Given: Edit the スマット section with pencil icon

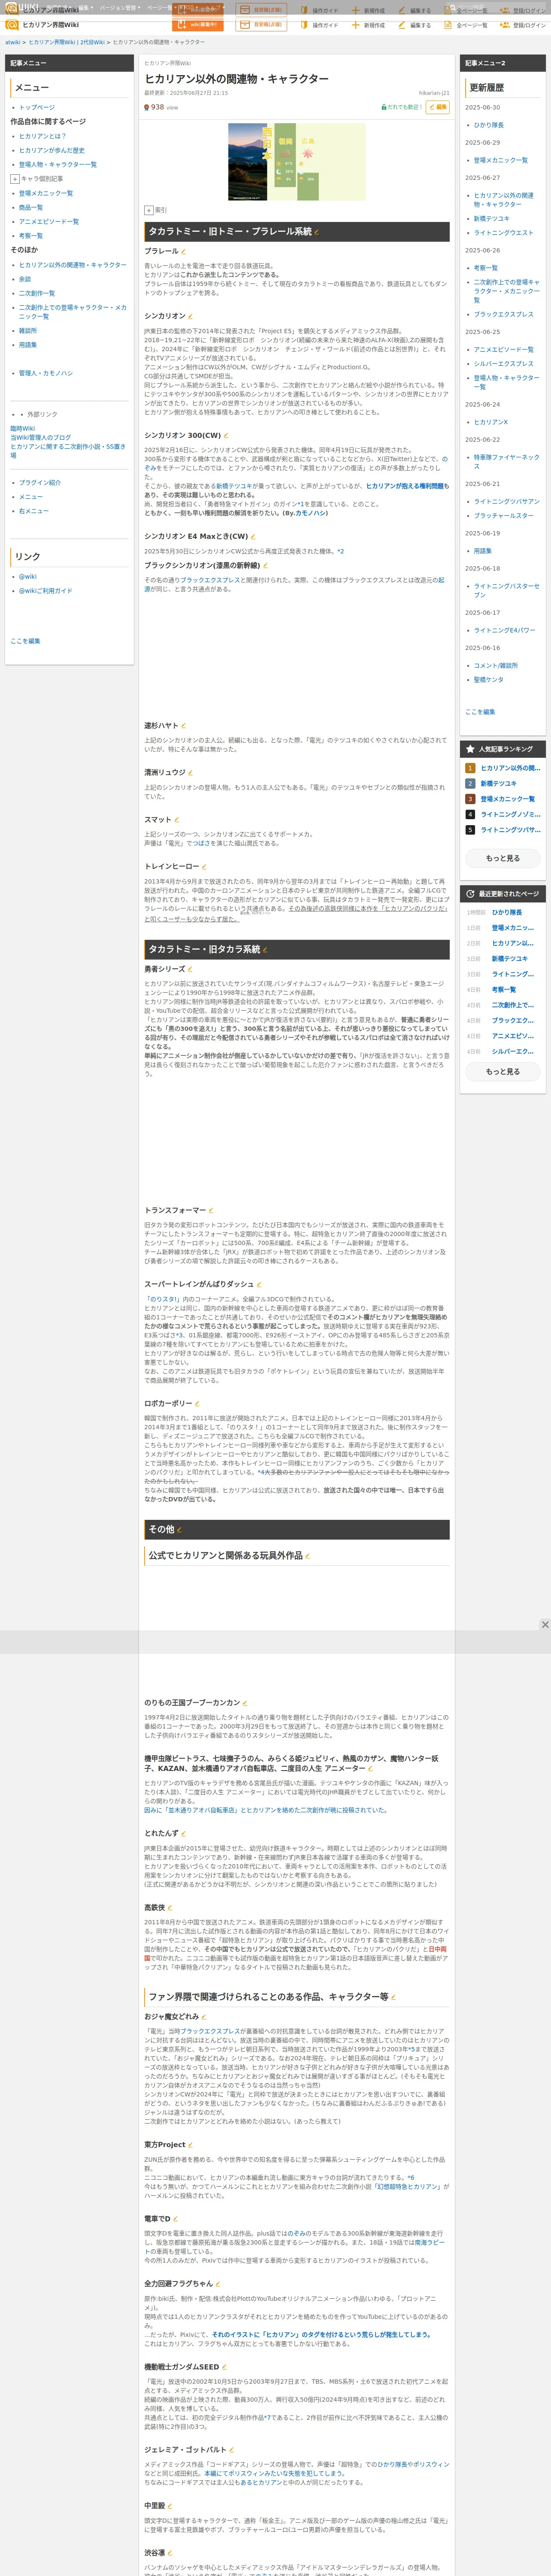Looking at the screenshot, I should tap(177, 819).
